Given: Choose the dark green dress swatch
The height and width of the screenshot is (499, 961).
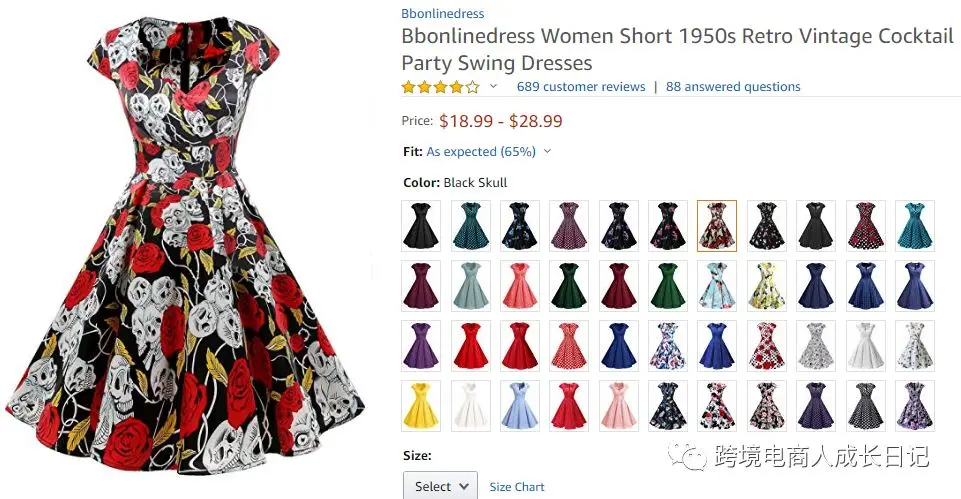Looking at the screenshot, I should coord(569,286).
